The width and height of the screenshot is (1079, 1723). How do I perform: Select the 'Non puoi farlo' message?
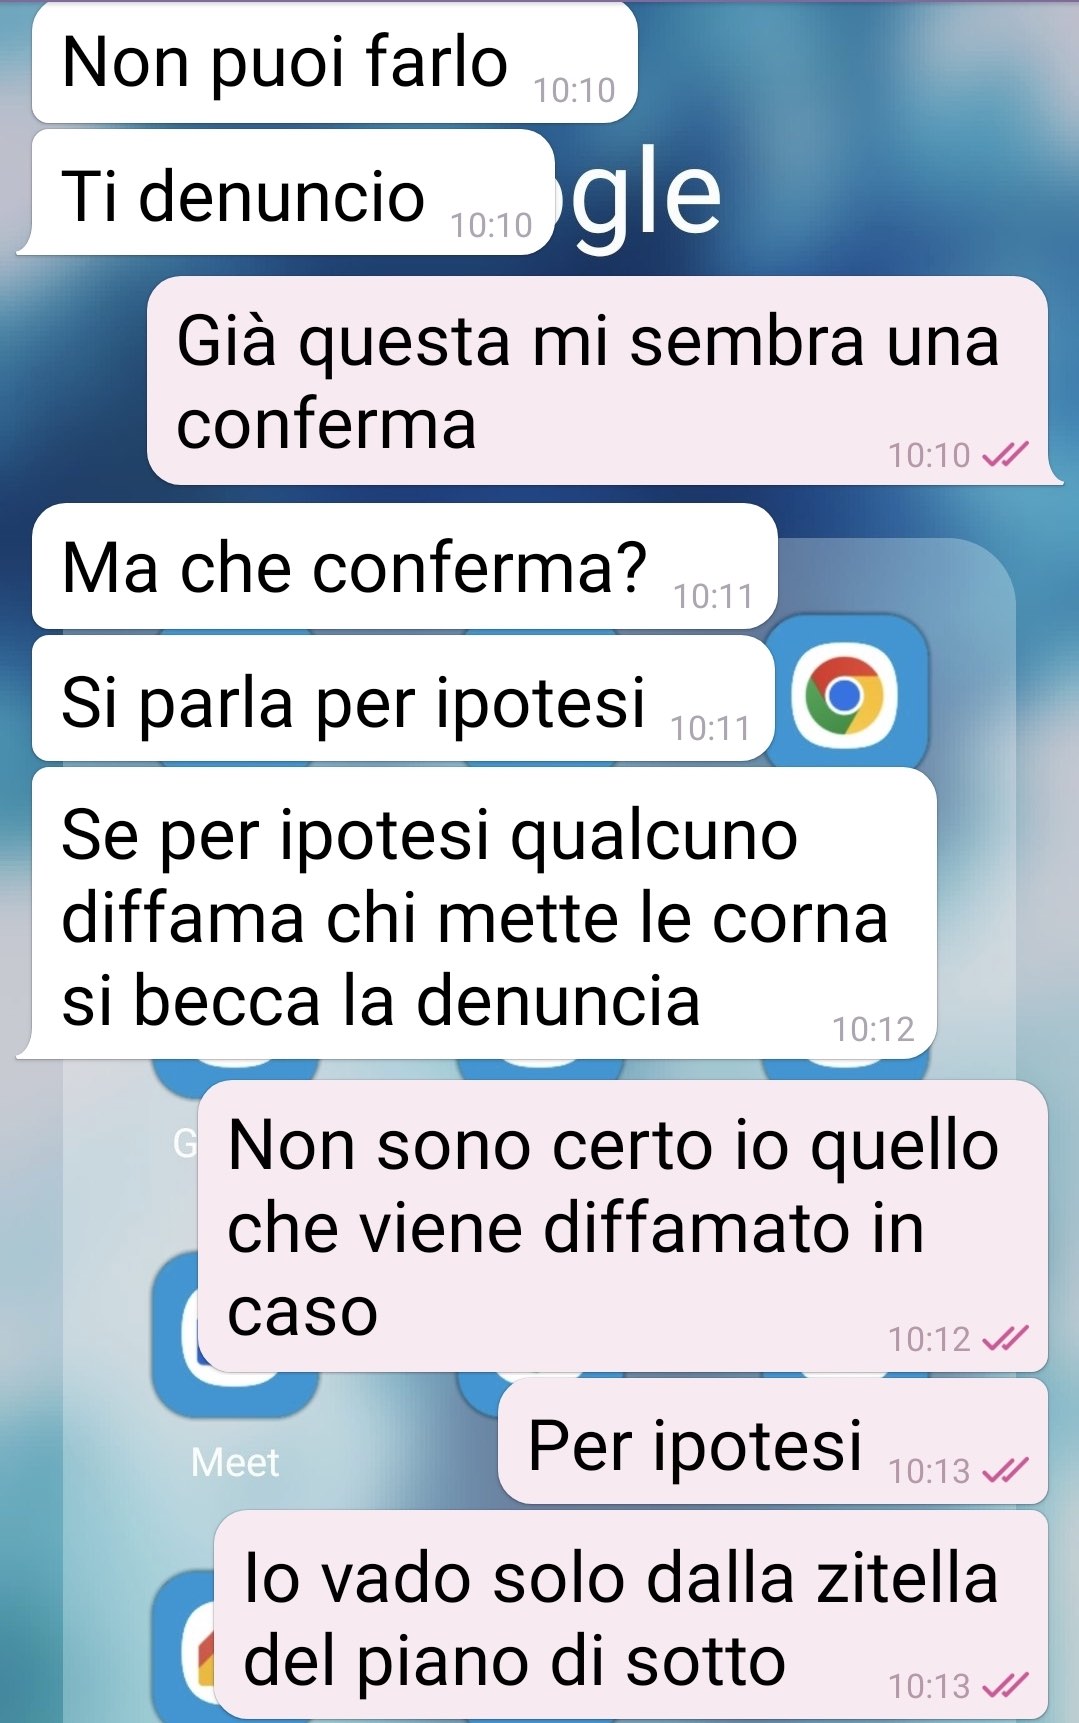pos(334,63)
